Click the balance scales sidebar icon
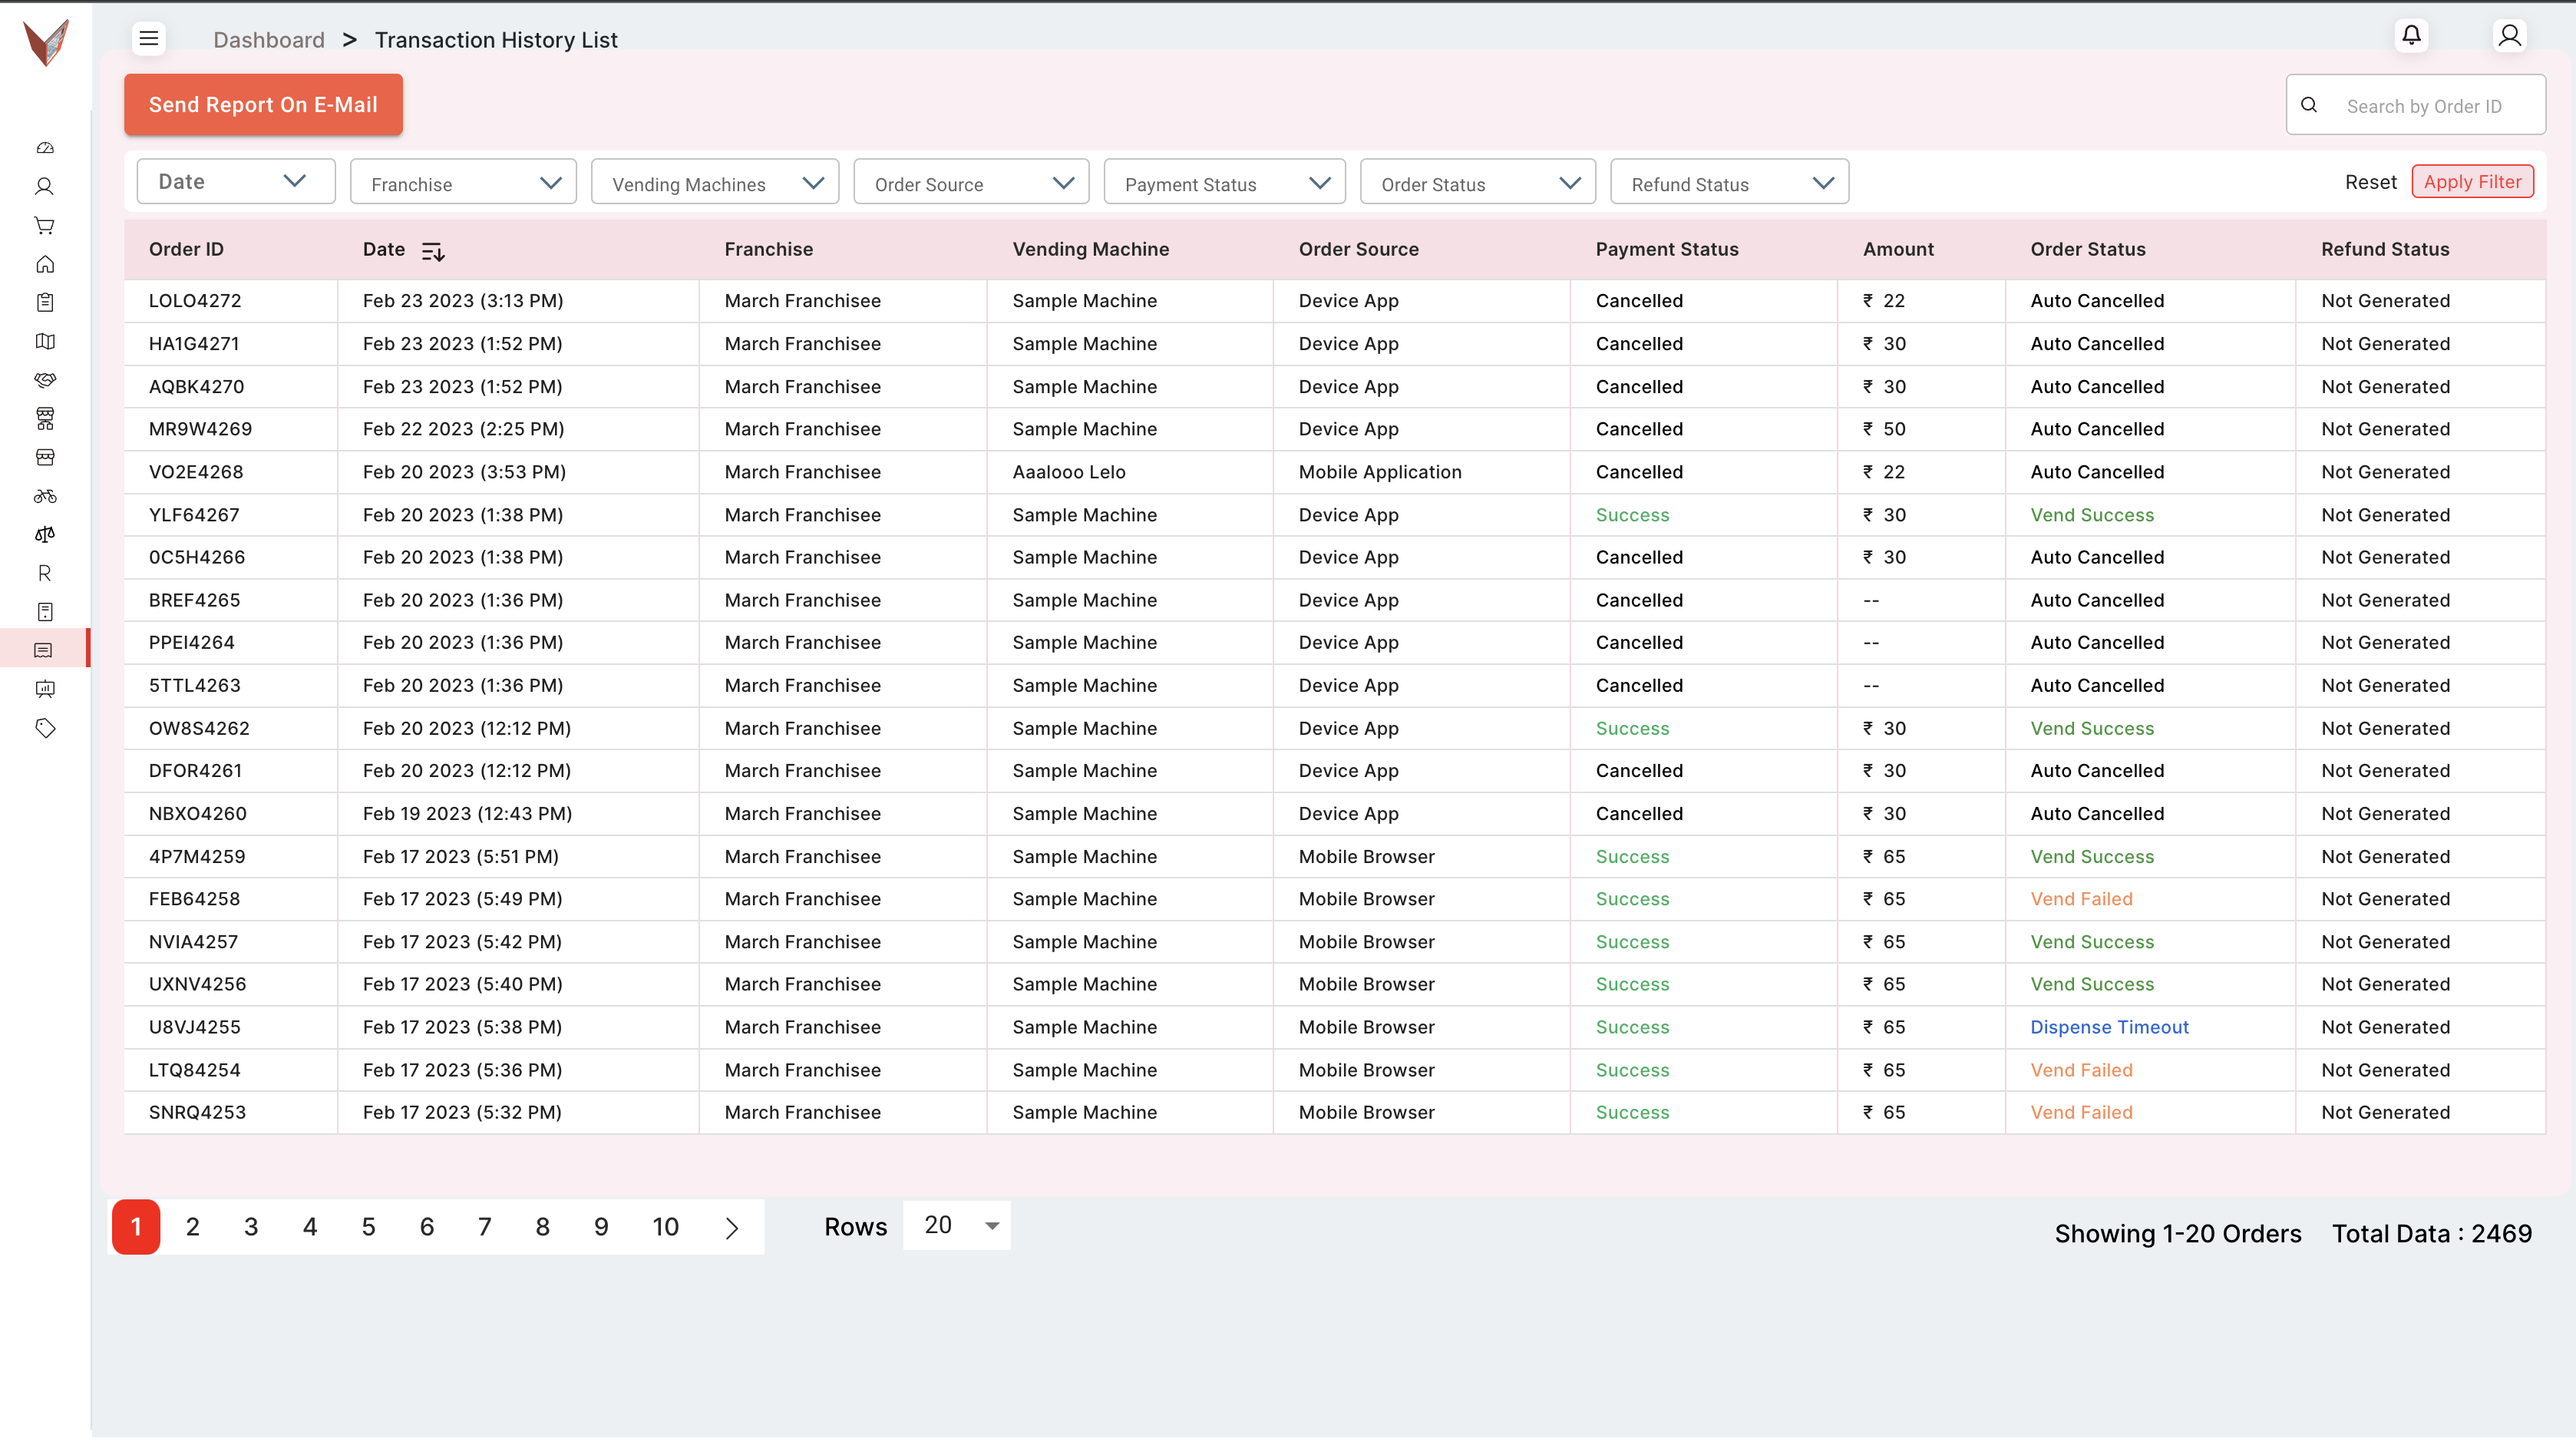The height and width of the screenshot is (1442, 2576). (x=45, y=534)
